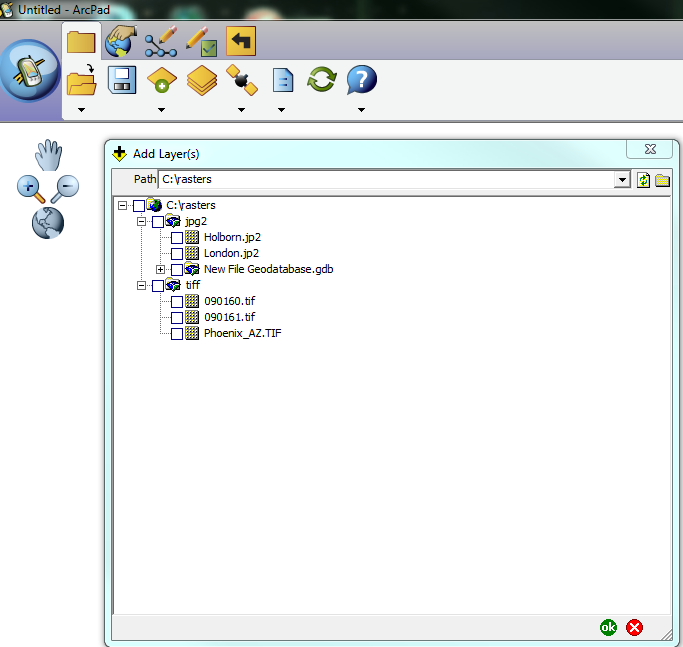Switch to the QuickCapture pencil checklist tab
This screenshot has width=683, height=647.
(201, 42)
